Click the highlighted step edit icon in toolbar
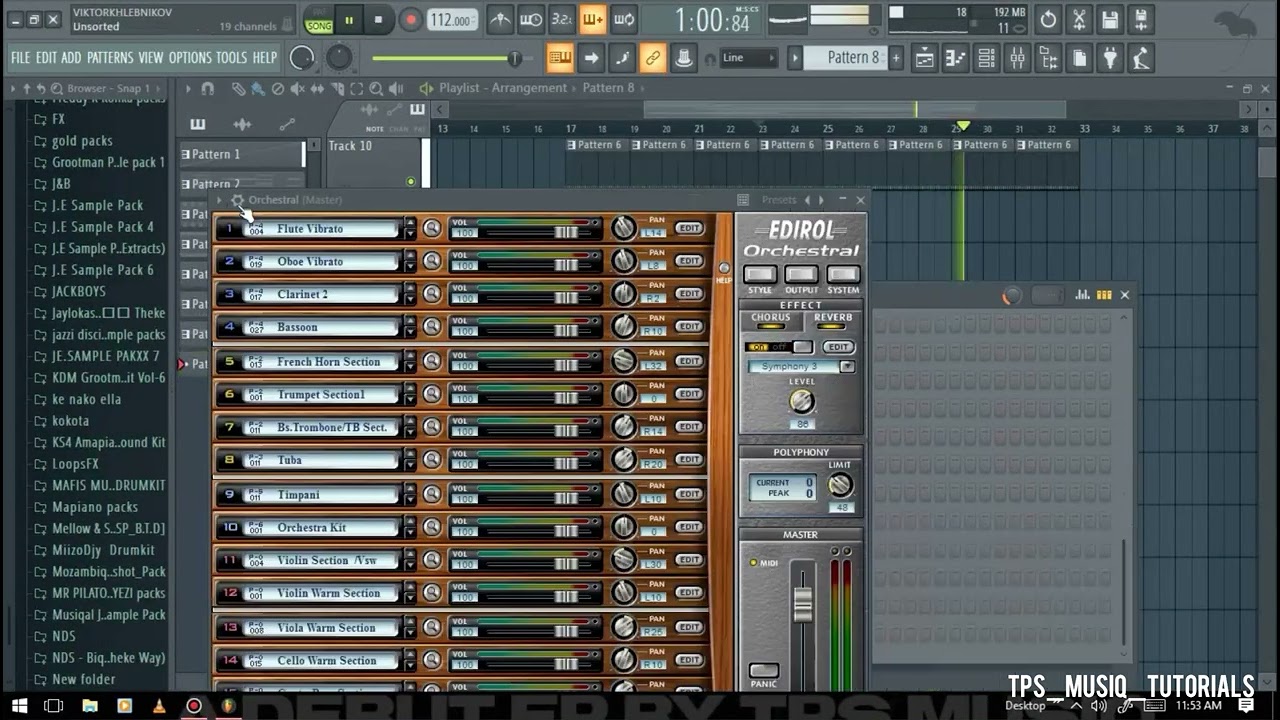 592,19
